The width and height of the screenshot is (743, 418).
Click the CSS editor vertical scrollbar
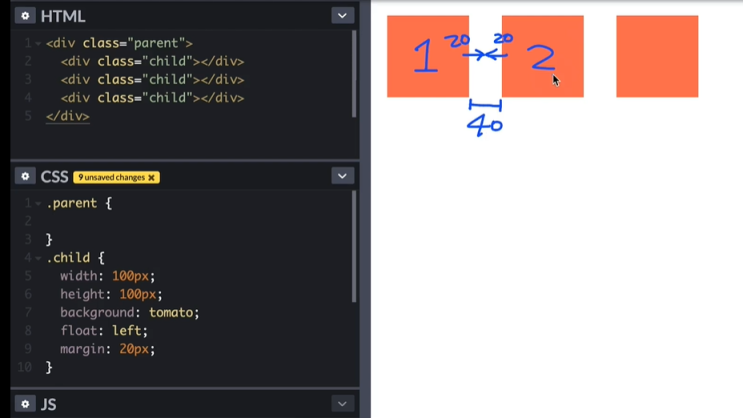[354, 246]
